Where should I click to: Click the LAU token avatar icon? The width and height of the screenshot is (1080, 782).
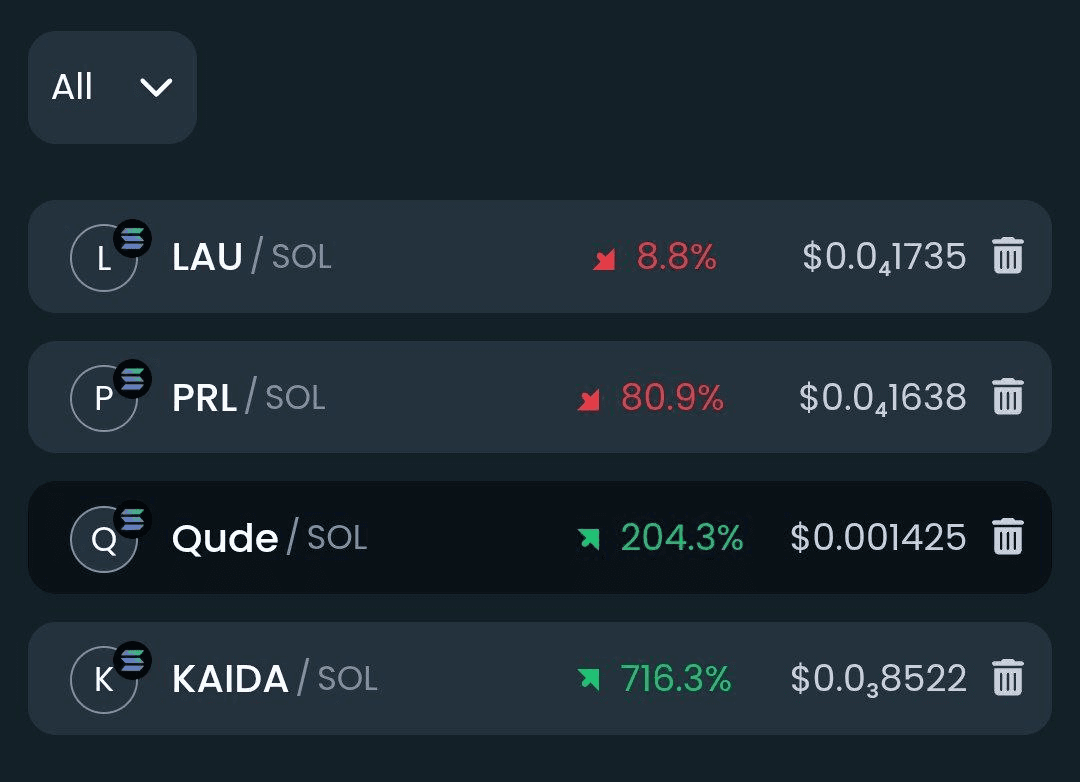coord(104,259)
